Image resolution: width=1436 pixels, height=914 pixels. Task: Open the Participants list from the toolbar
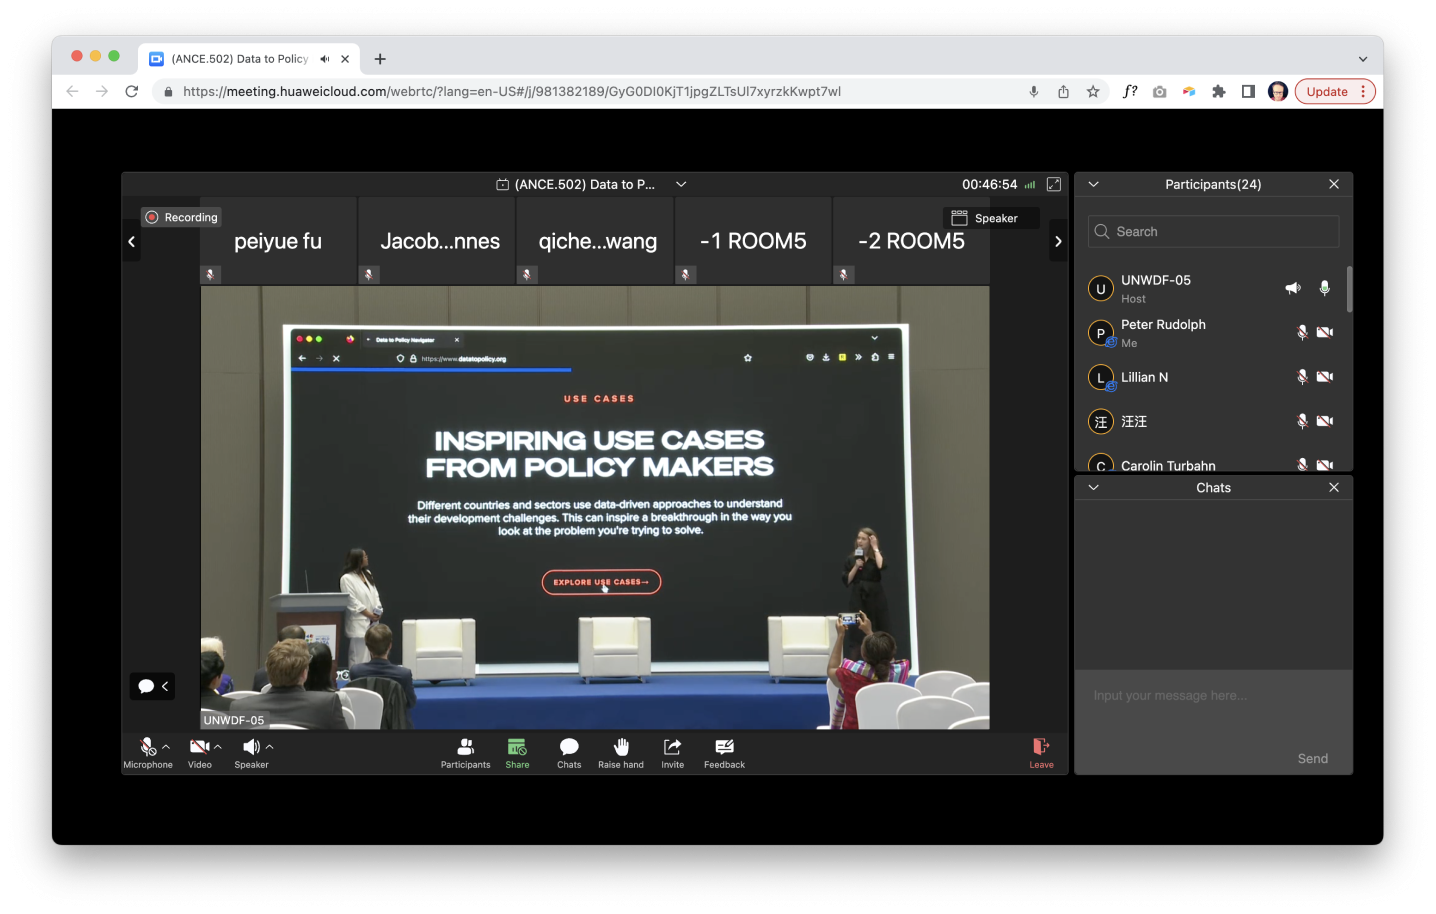[x=465, y=752]
